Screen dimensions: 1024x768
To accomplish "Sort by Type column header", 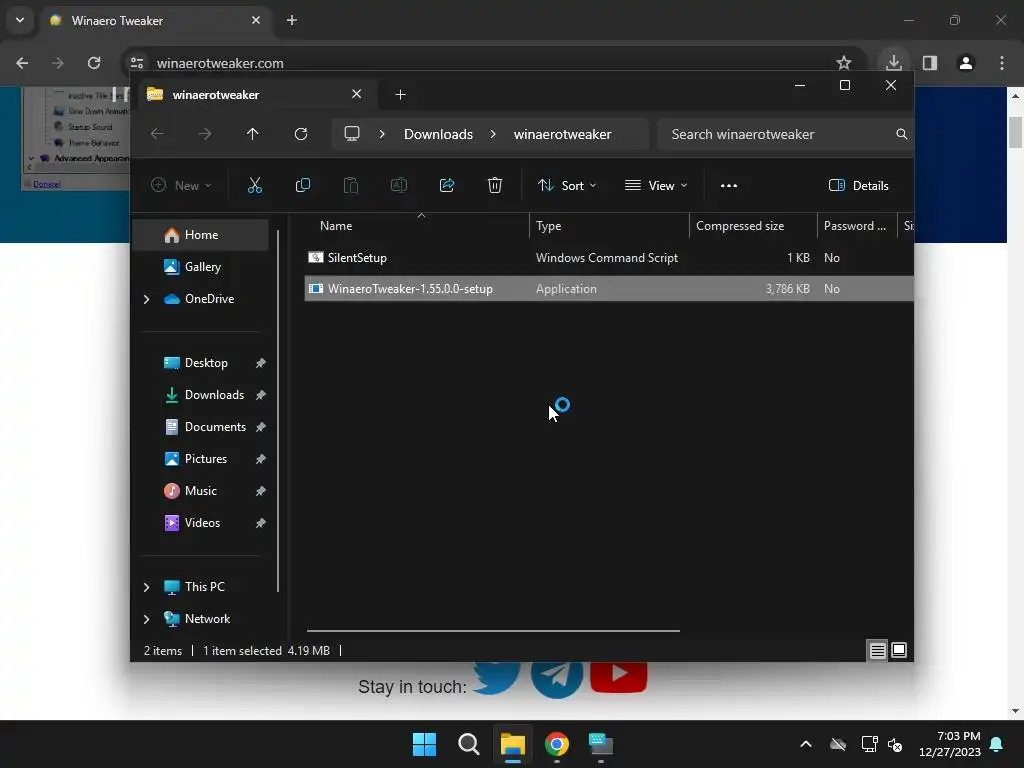I will coord(609,226).
